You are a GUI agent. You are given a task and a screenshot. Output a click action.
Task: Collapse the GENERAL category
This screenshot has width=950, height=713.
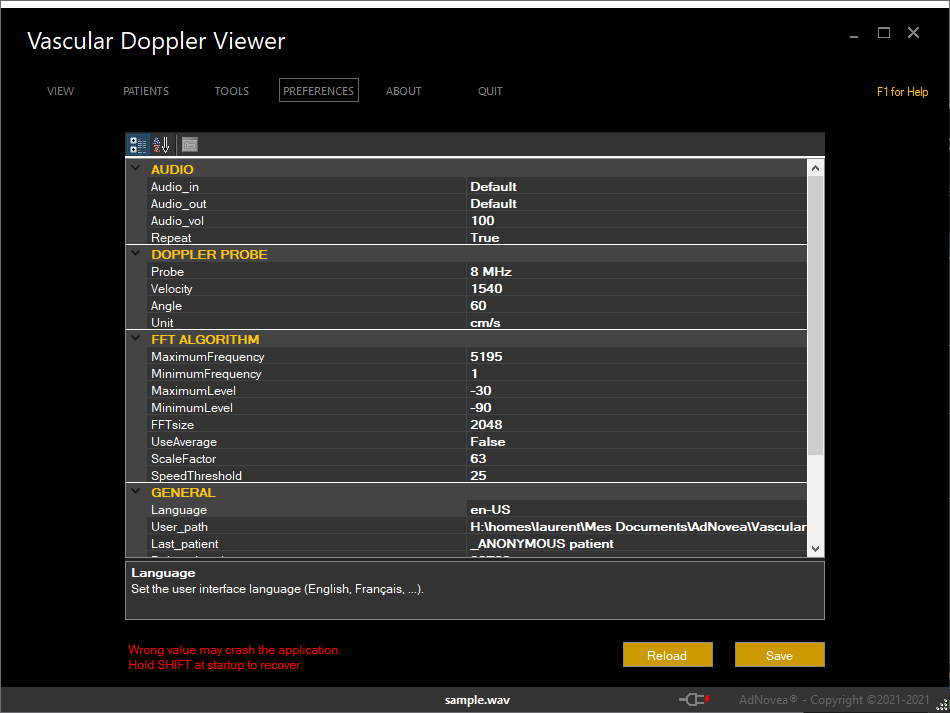136,491
